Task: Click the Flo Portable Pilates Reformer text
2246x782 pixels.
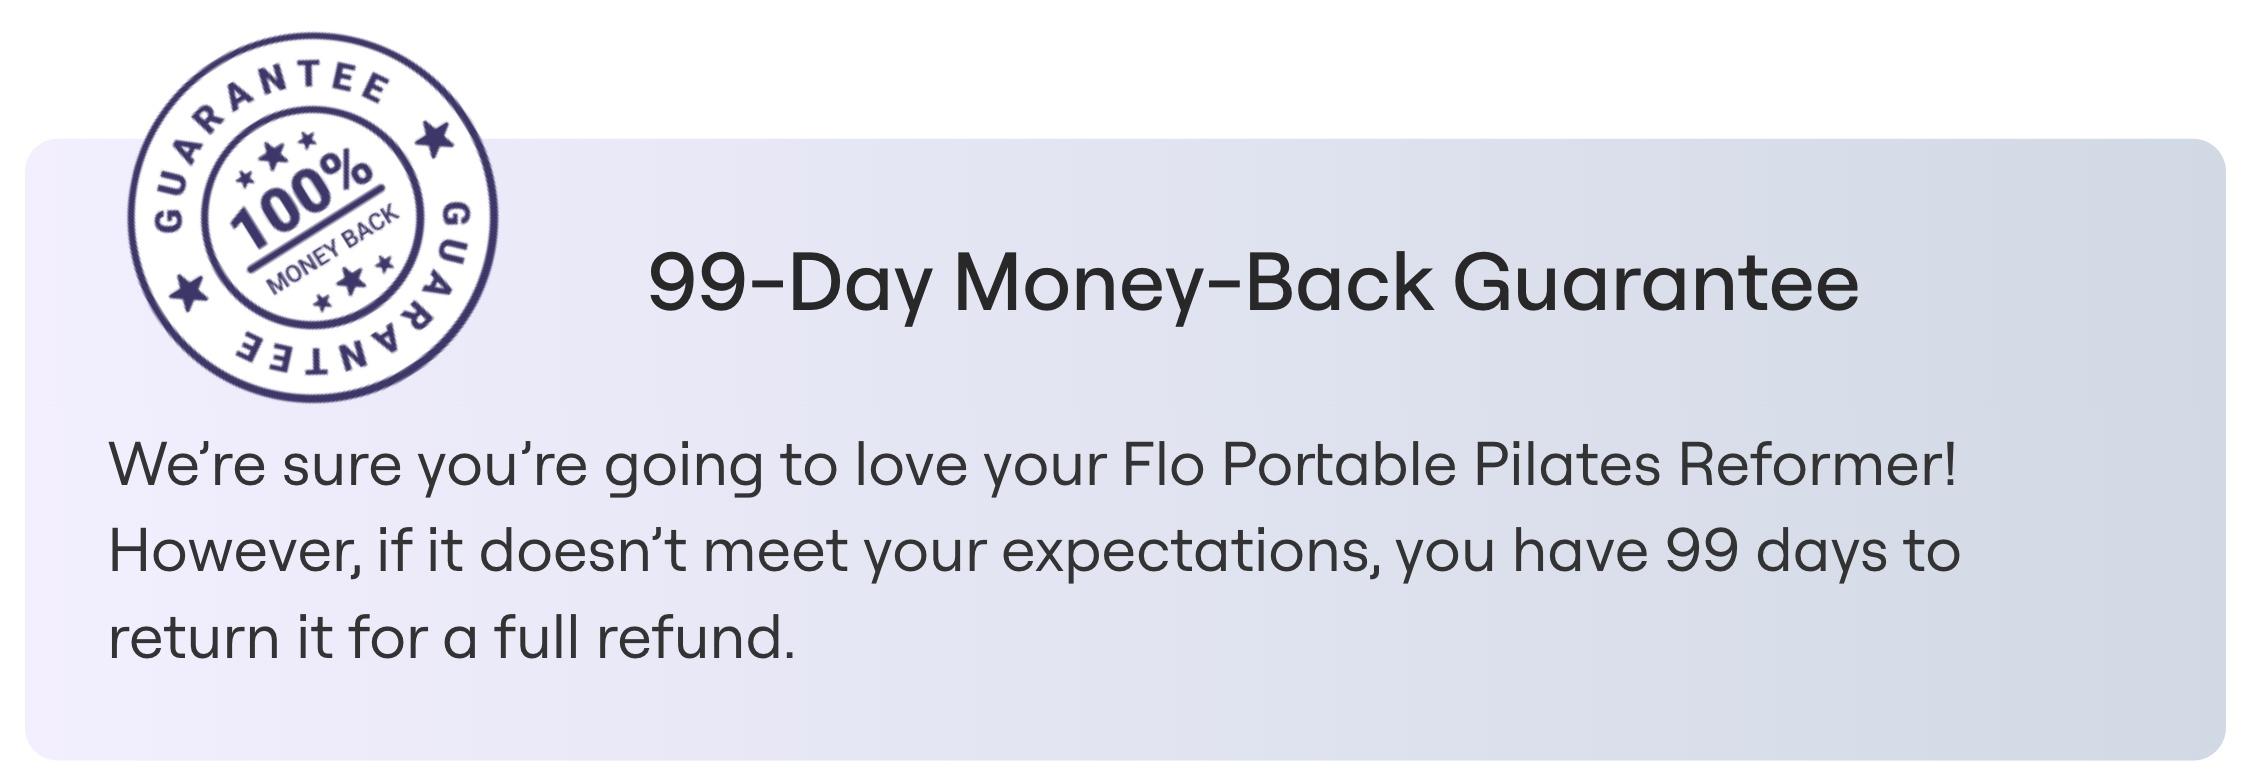Action: point(1539,466)
